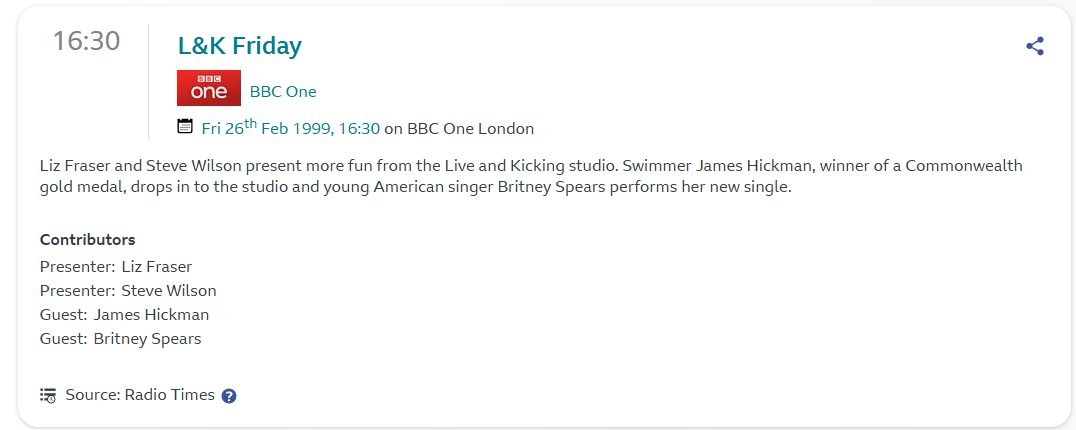Click guest name James Hickman
The height and width of the screenshot is (430, 1076).
tap(151, 315)
